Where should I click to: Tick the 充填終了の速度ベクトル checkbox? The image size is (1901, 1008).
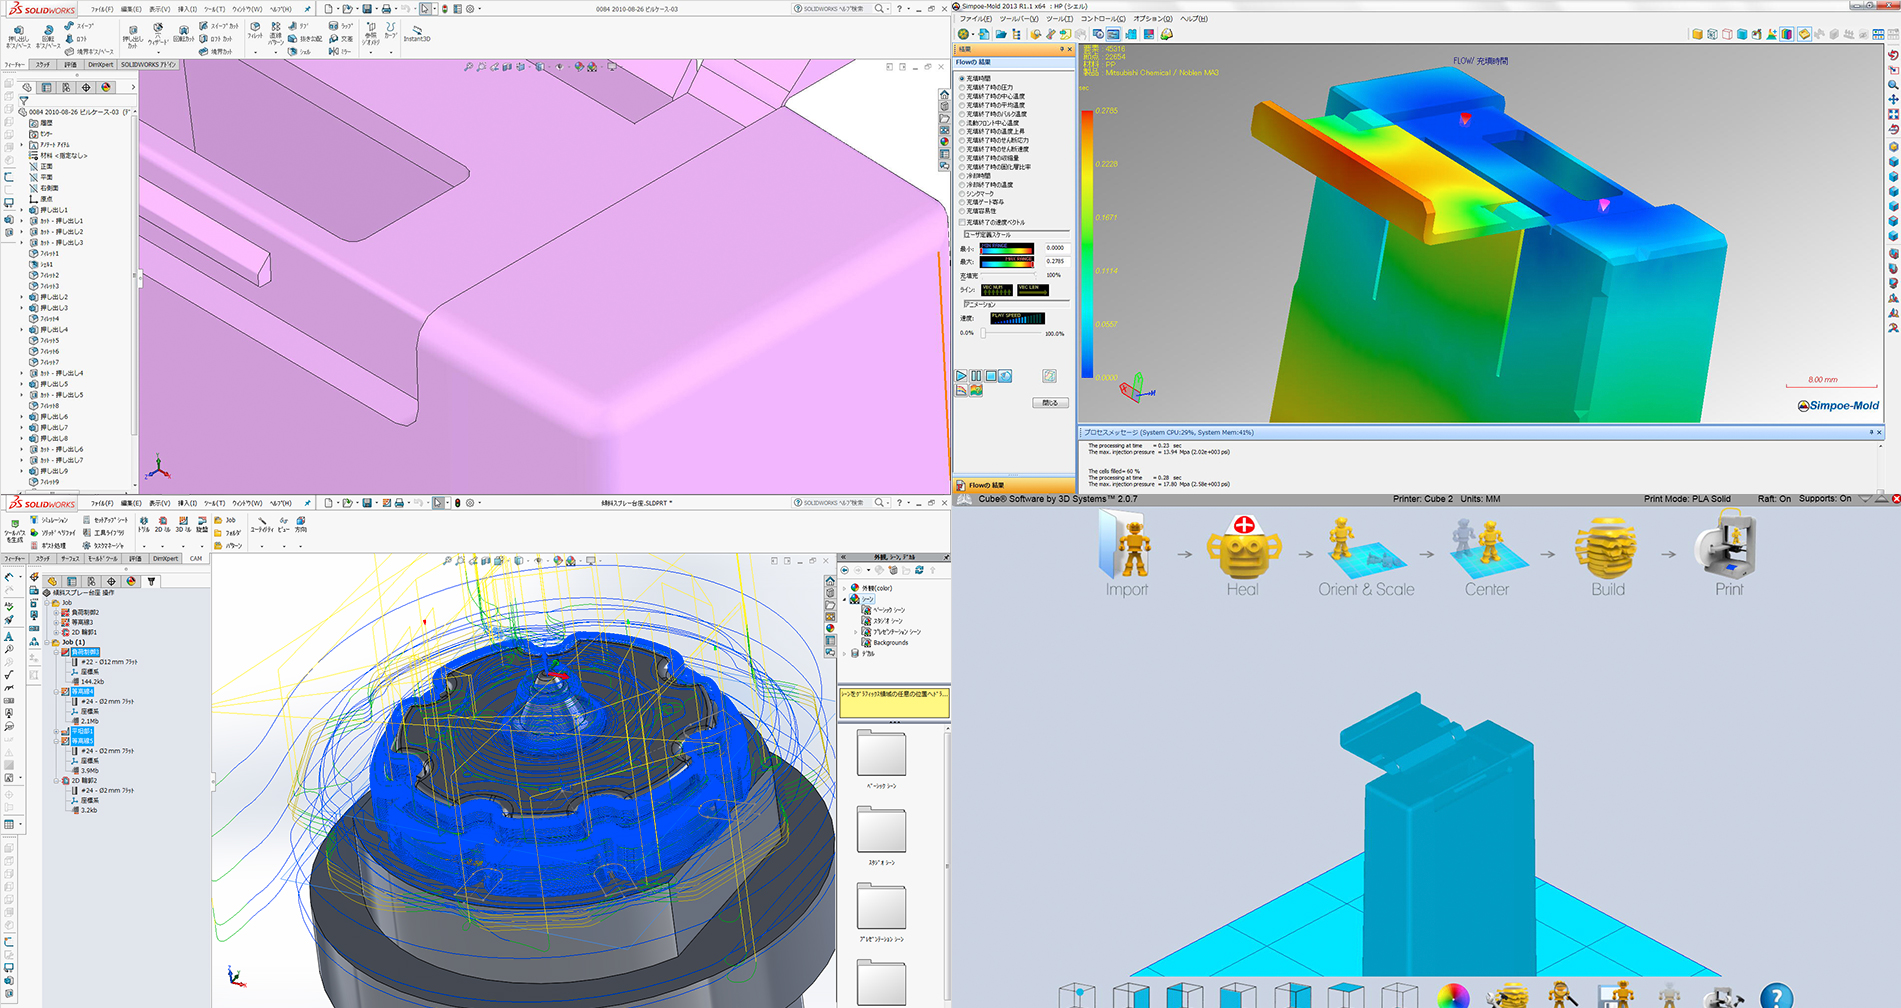[962, 222]
